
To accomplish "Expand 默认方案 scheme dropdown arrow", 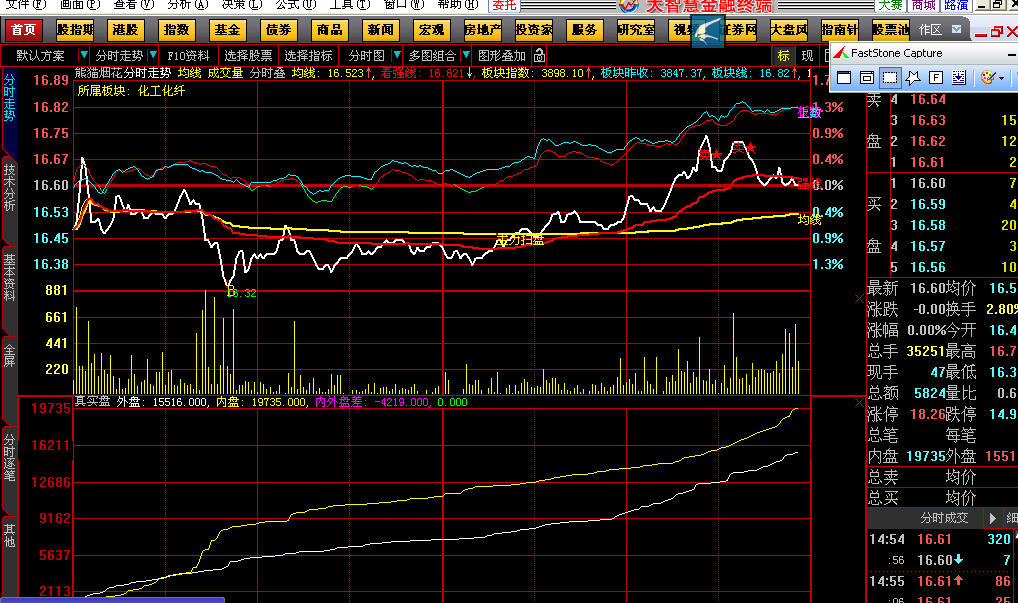I will click(83, 55).
